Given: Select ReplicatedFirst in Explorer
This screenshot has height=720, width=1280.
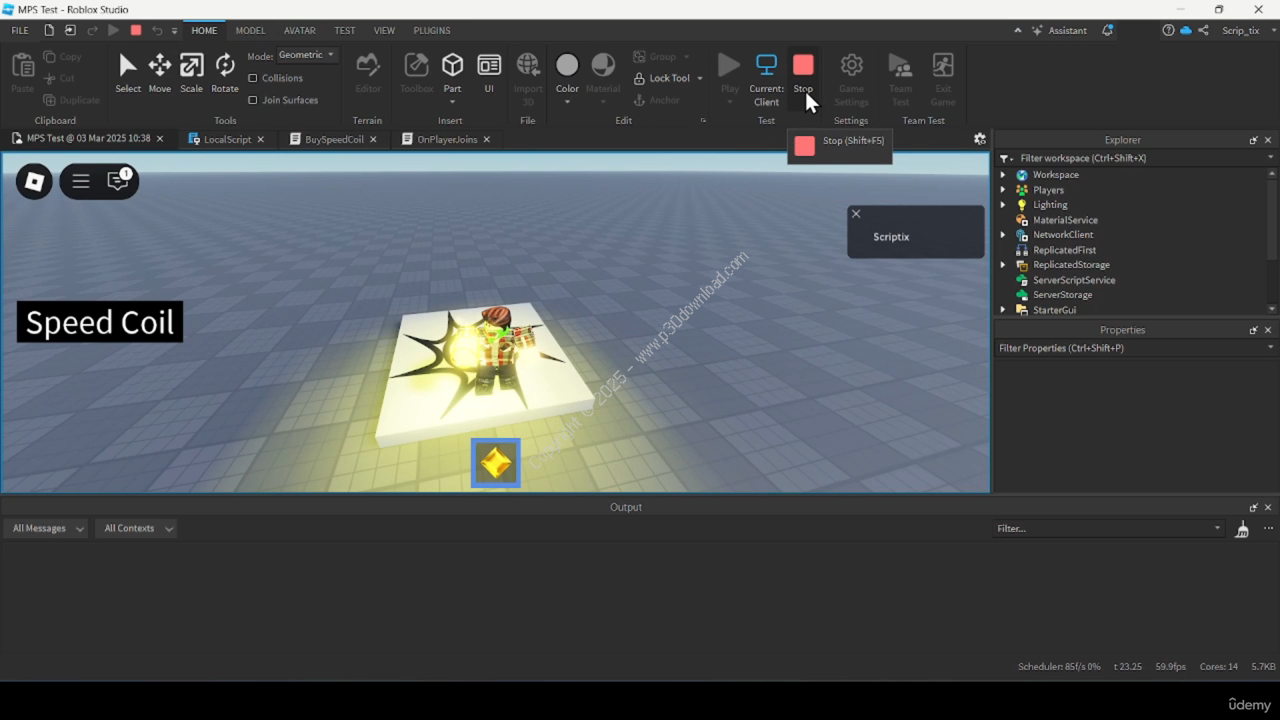Looking at the screenshot, I should point(1064,250).
